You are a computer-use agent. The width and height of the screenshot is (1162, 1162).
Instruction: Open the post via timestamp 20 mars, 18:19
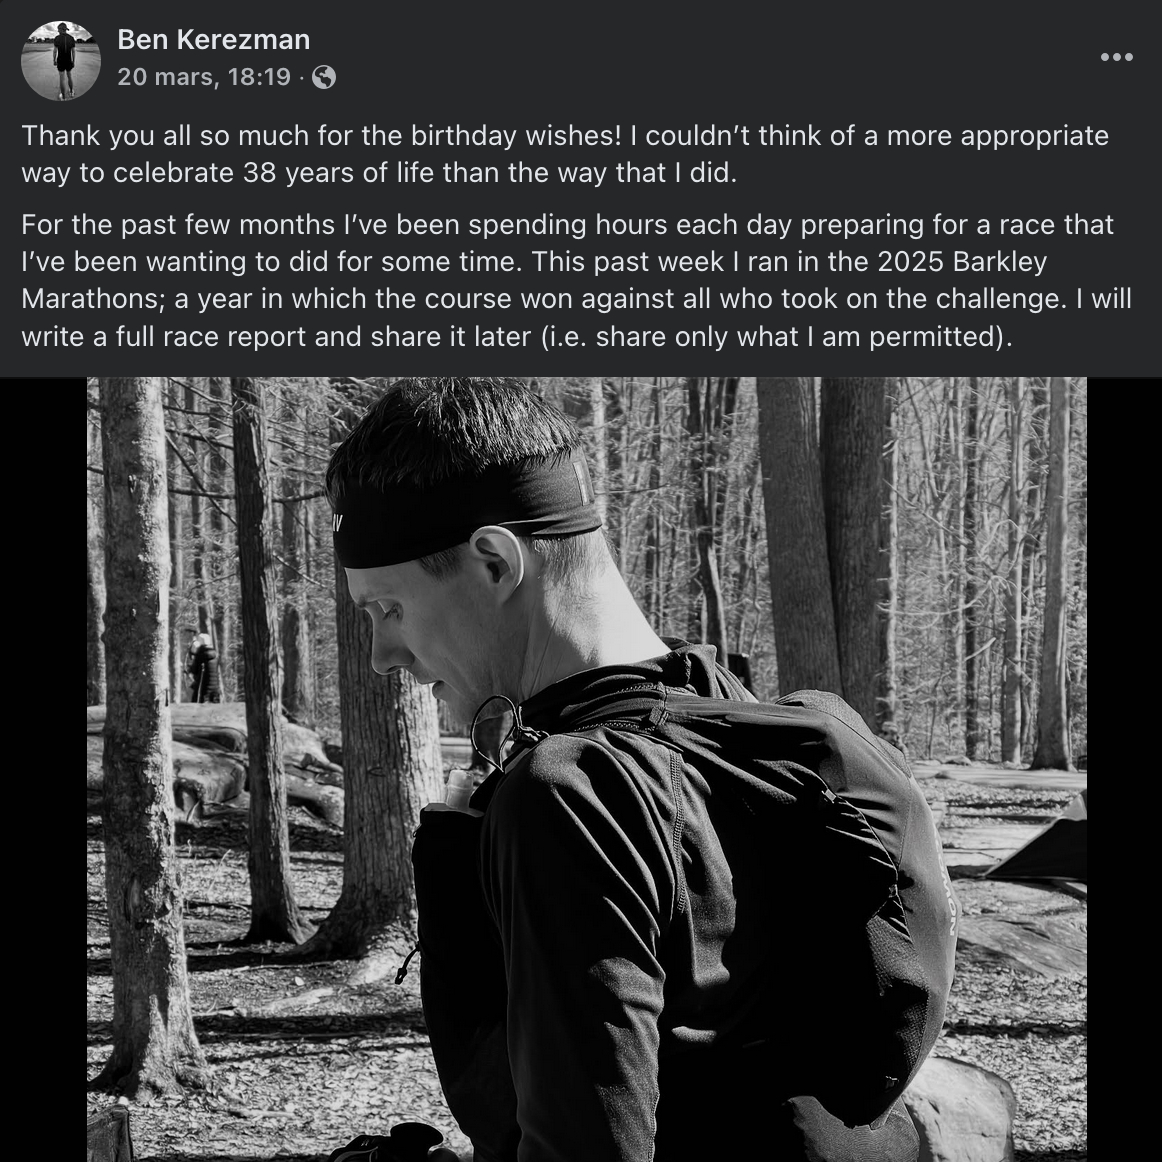(x=204, y=77)
